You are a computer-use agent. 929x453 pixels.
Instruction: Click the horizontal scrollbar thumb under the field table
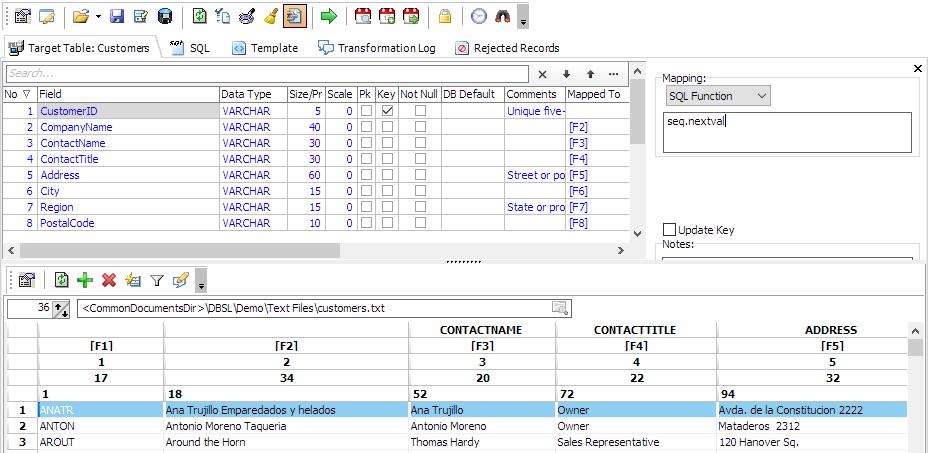coord(180,250)
